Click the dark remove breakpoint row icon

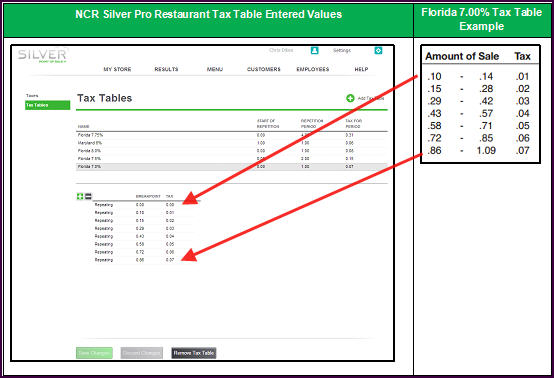coord(88,196)
